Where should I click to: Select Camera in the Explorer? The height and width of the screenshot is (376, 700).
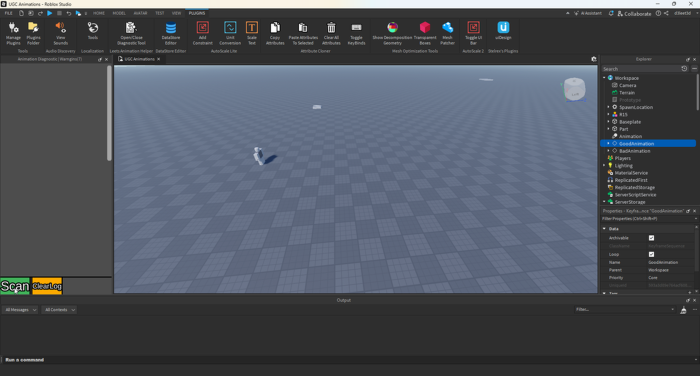pyautogui.click(x=627, y=85)
